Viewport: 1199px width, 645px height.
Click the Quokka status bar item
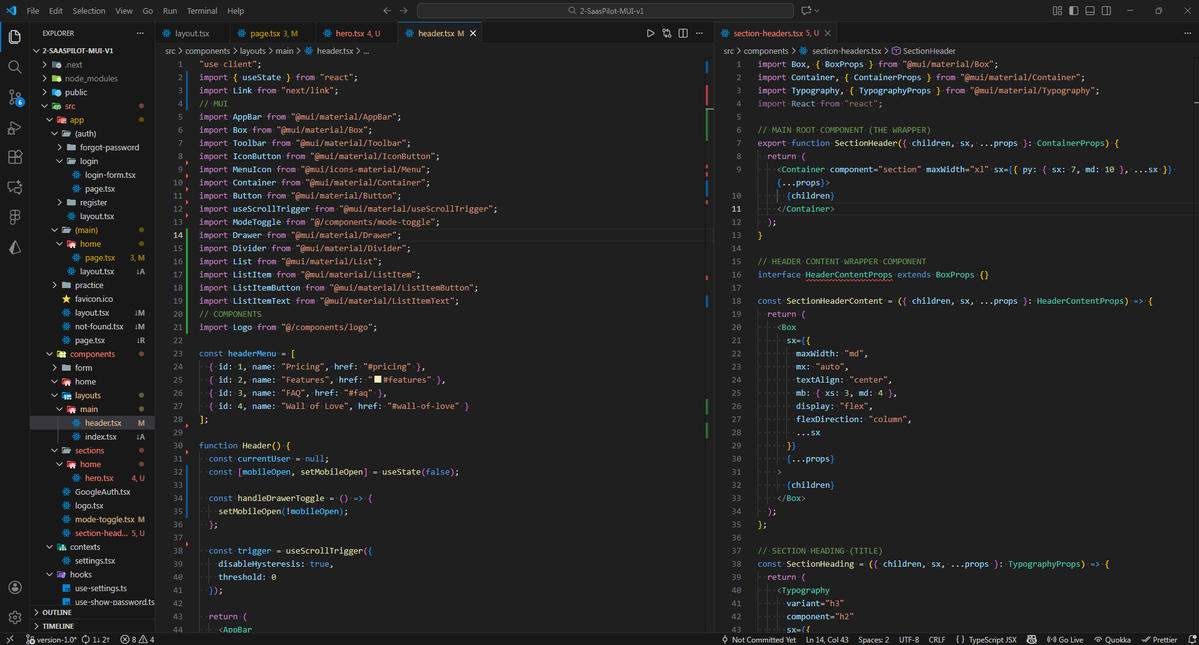[1112, 639]
